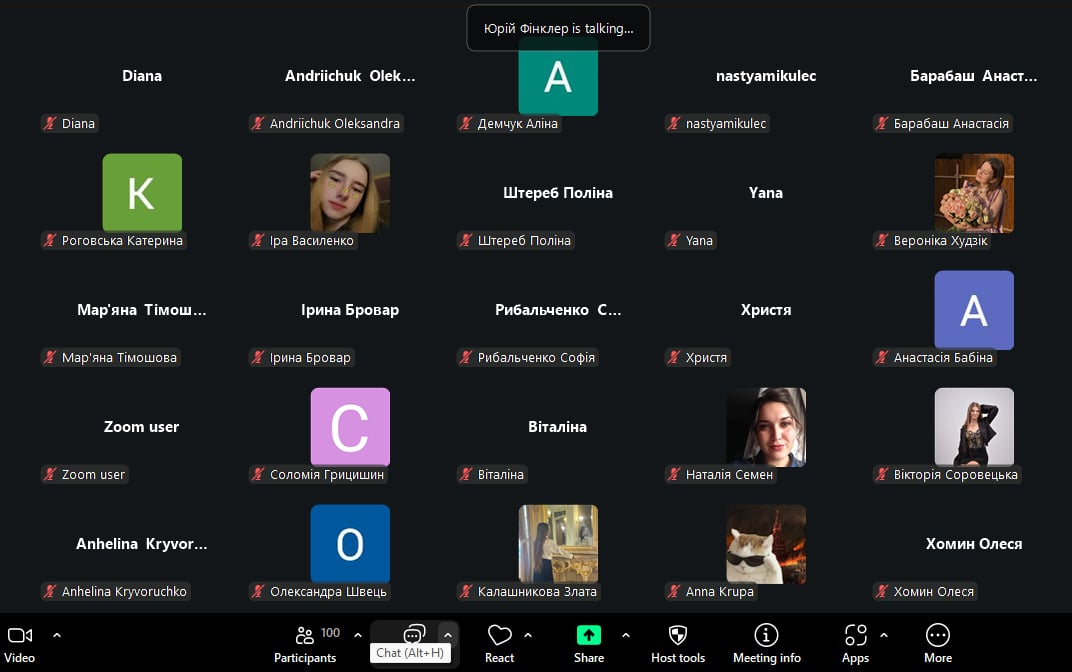Screen dimensions: 1072x672
Task: Expand the Participants options chevron
Action: click(x=358, y=635)
